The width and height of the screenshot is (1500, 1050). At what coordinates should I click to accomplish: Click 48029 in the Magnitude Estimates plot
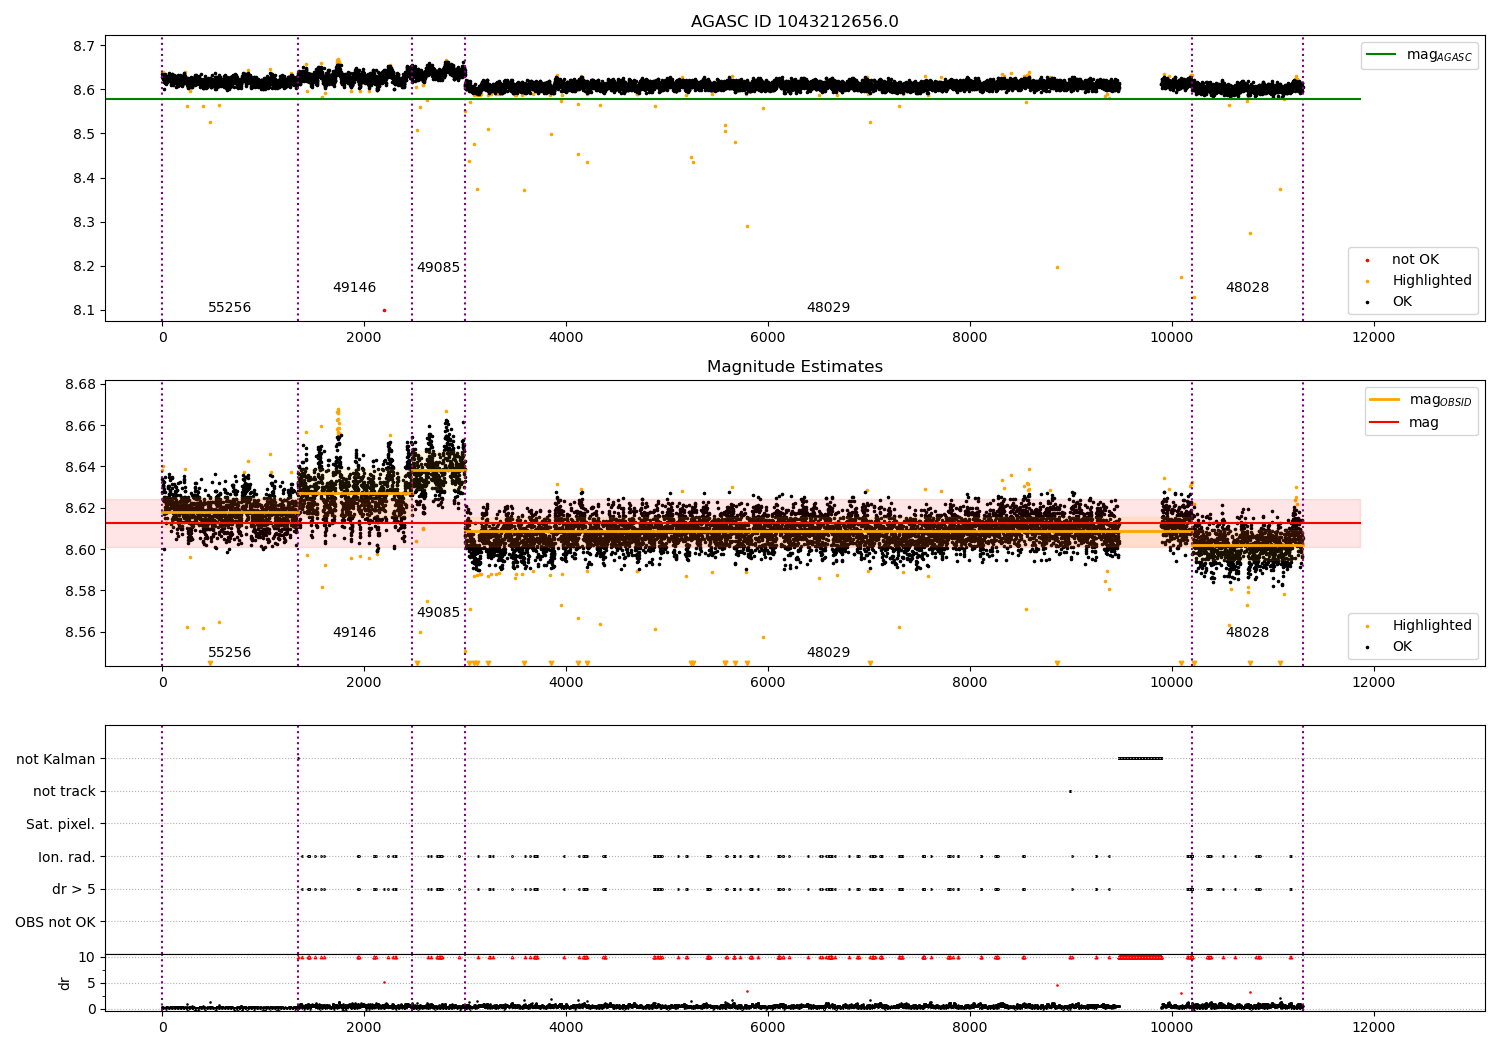(x=829, y=653)
